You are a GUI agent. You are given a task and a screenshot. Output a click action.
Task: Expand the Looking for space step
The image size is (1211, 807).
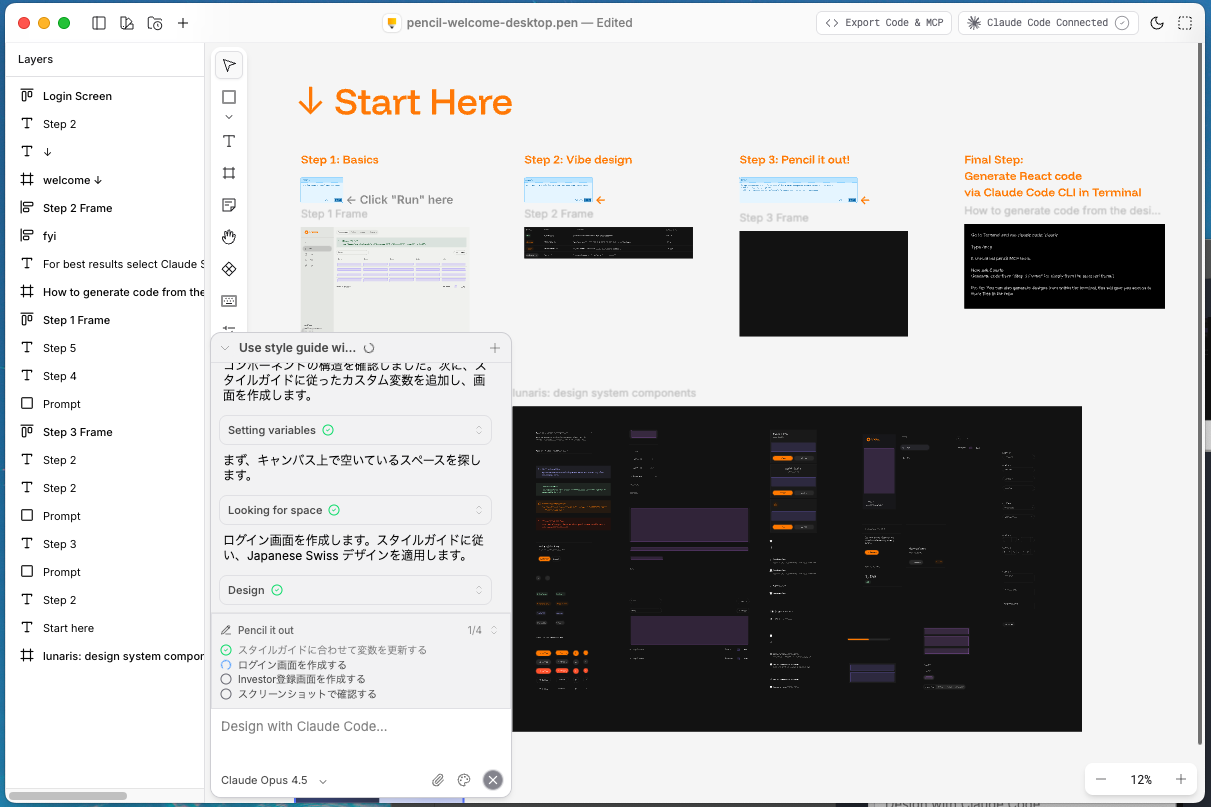(x=355, y=510)
